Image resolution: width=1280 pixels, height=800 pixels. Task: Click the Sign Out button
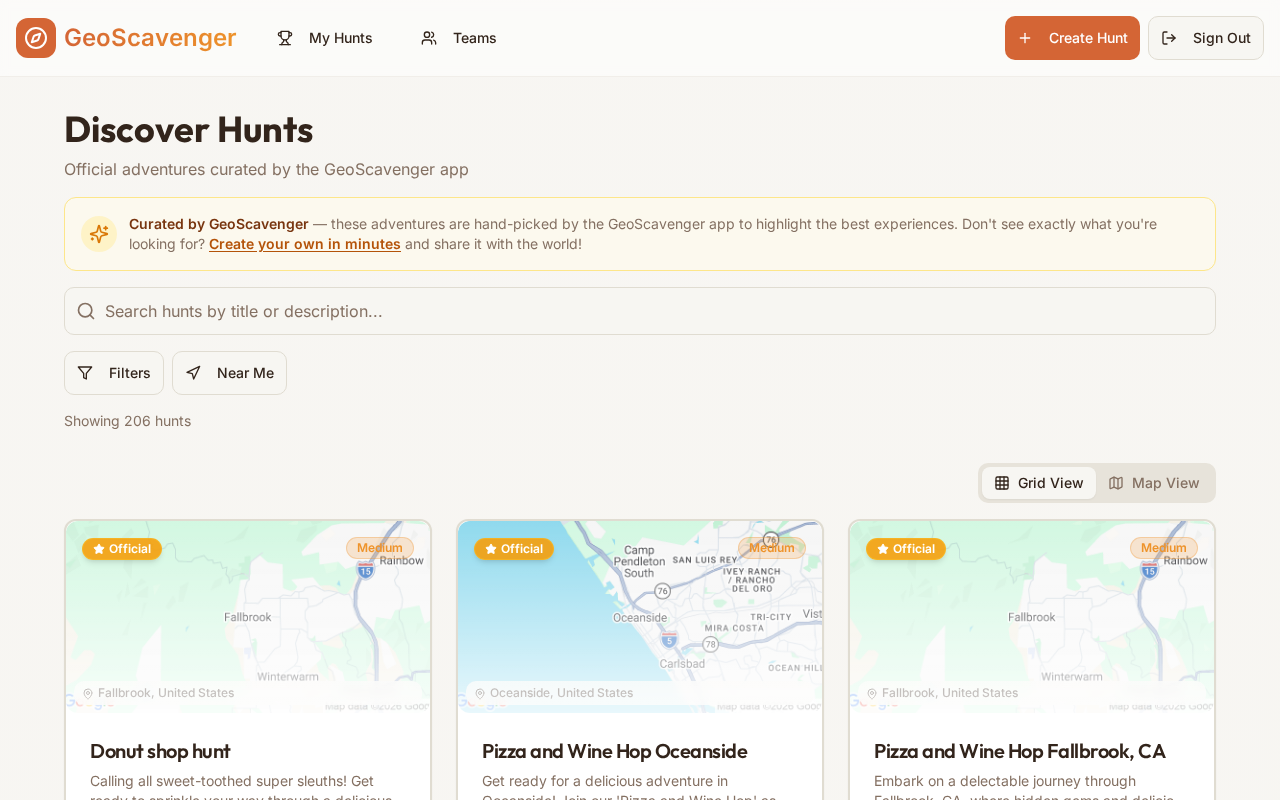tap(1206, 38)
